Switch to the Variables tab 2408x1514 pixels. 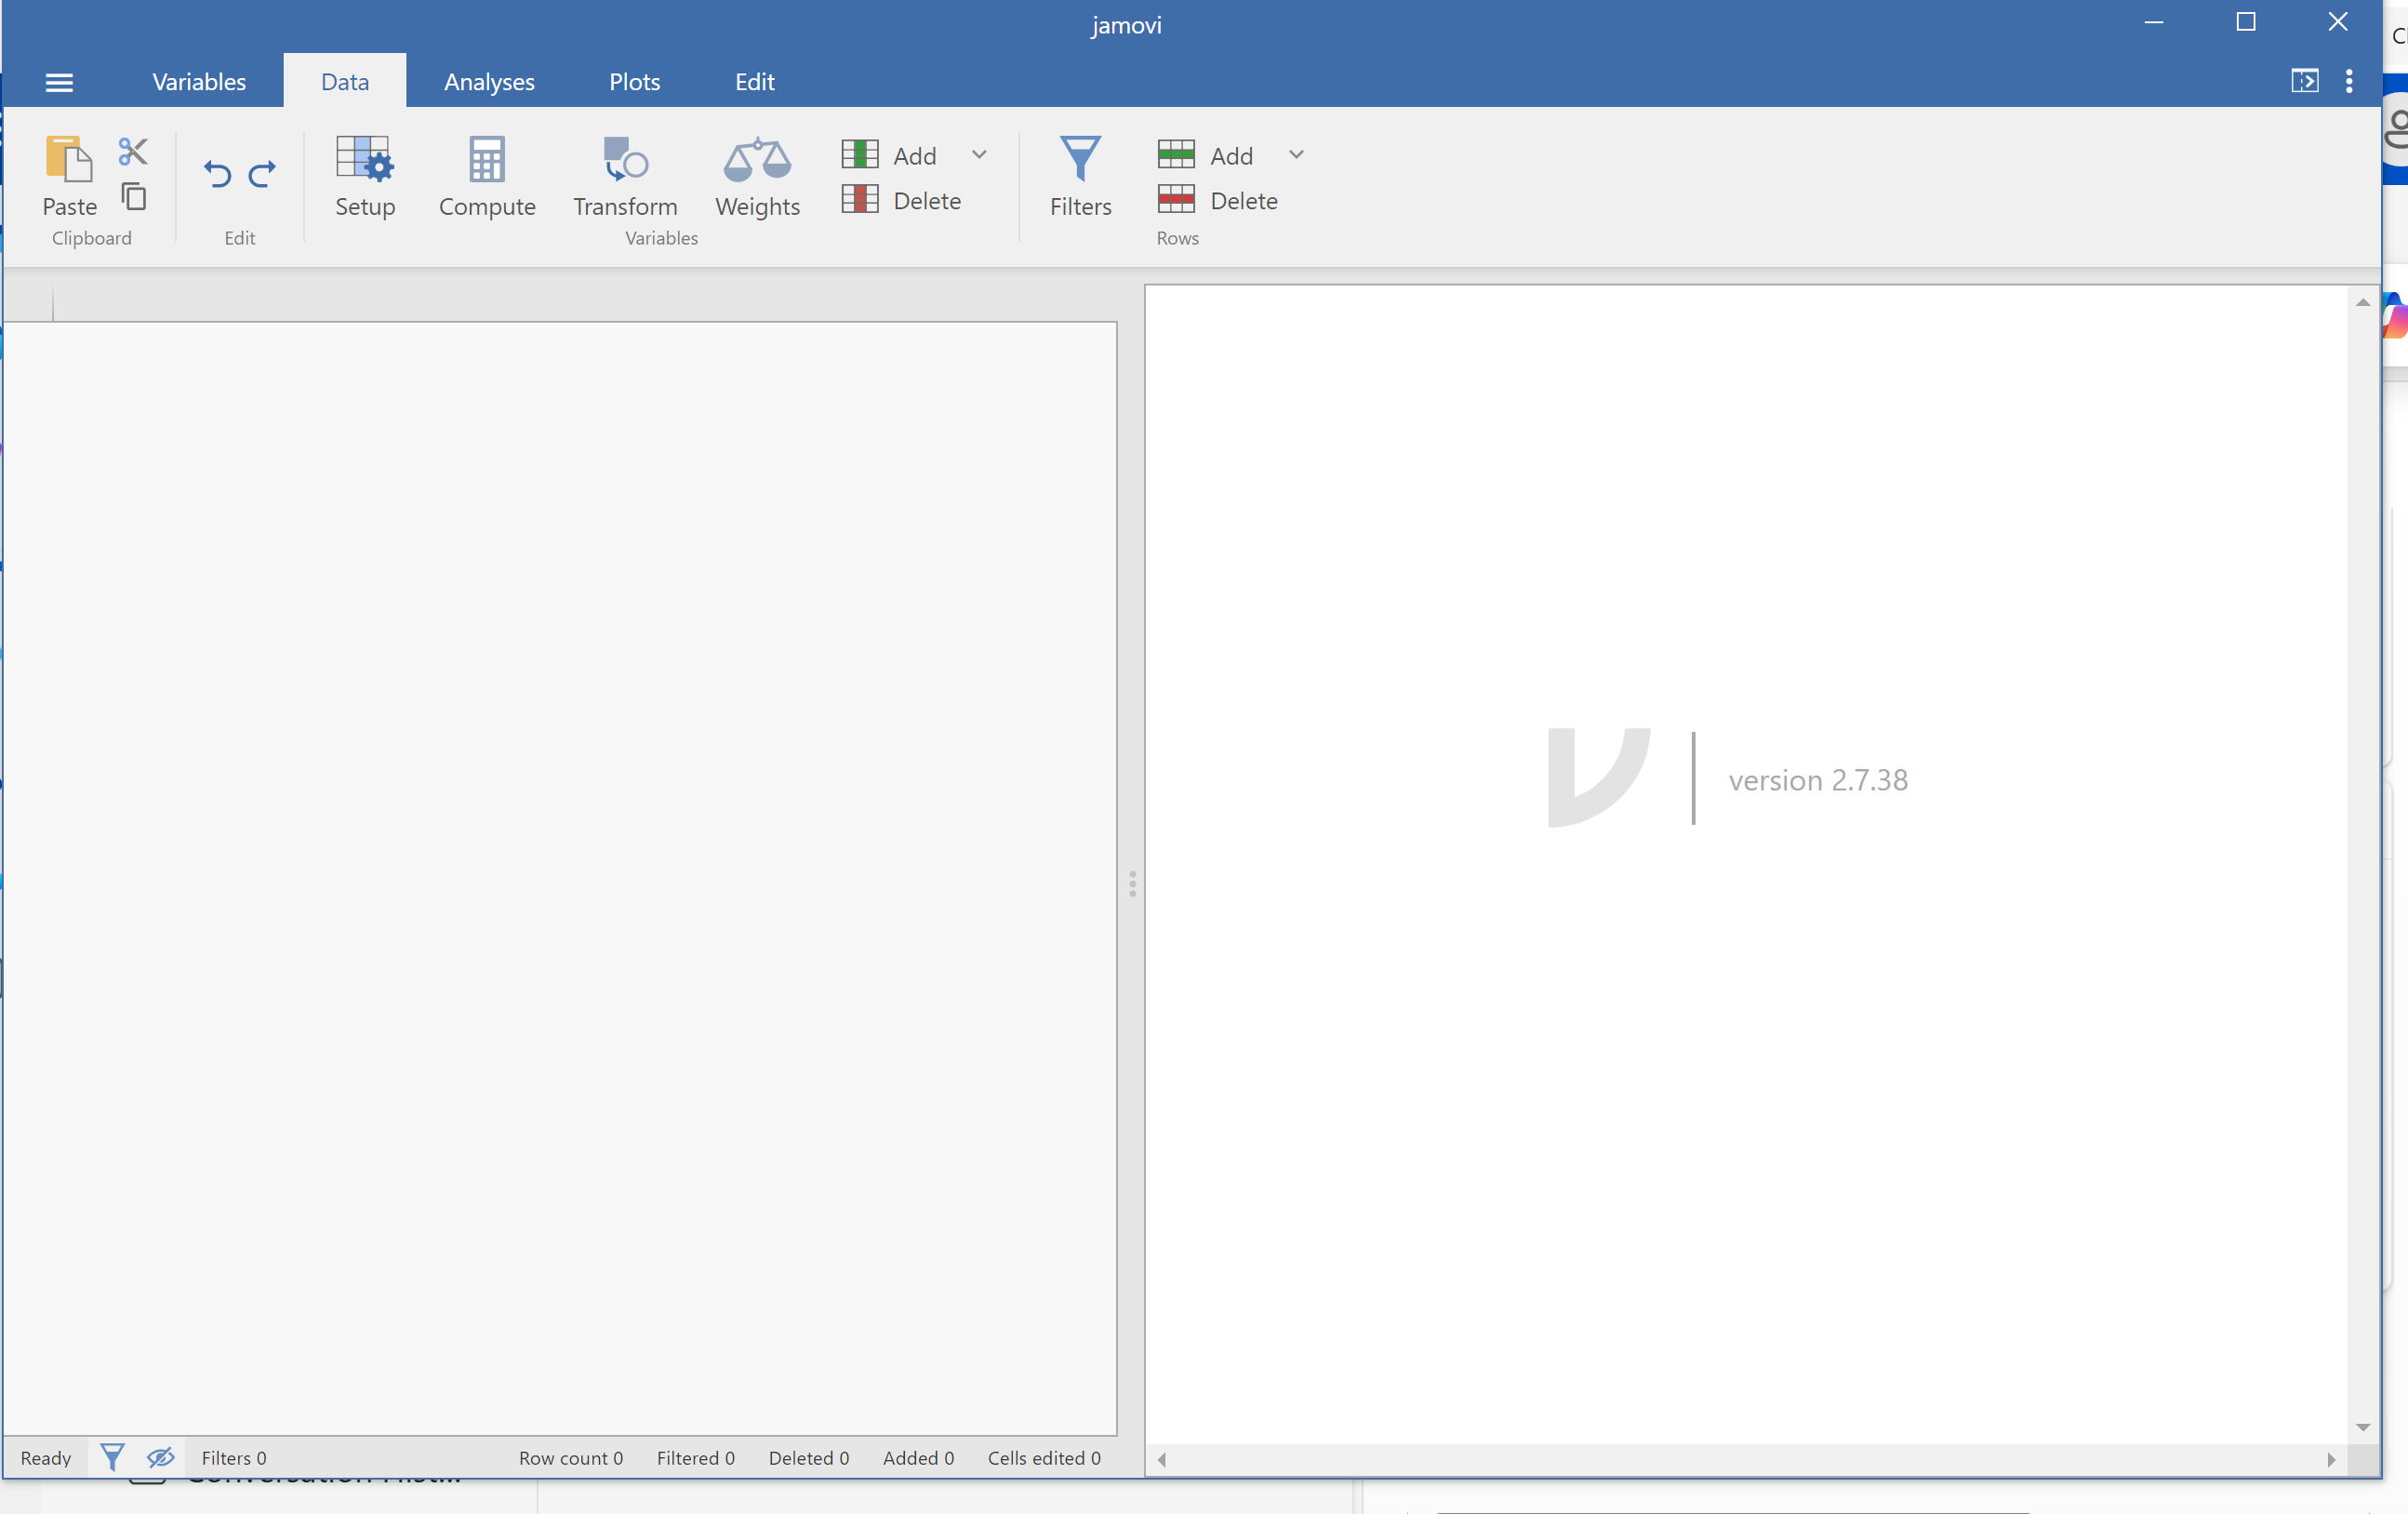pyautogui.click(x=199, y=81)
